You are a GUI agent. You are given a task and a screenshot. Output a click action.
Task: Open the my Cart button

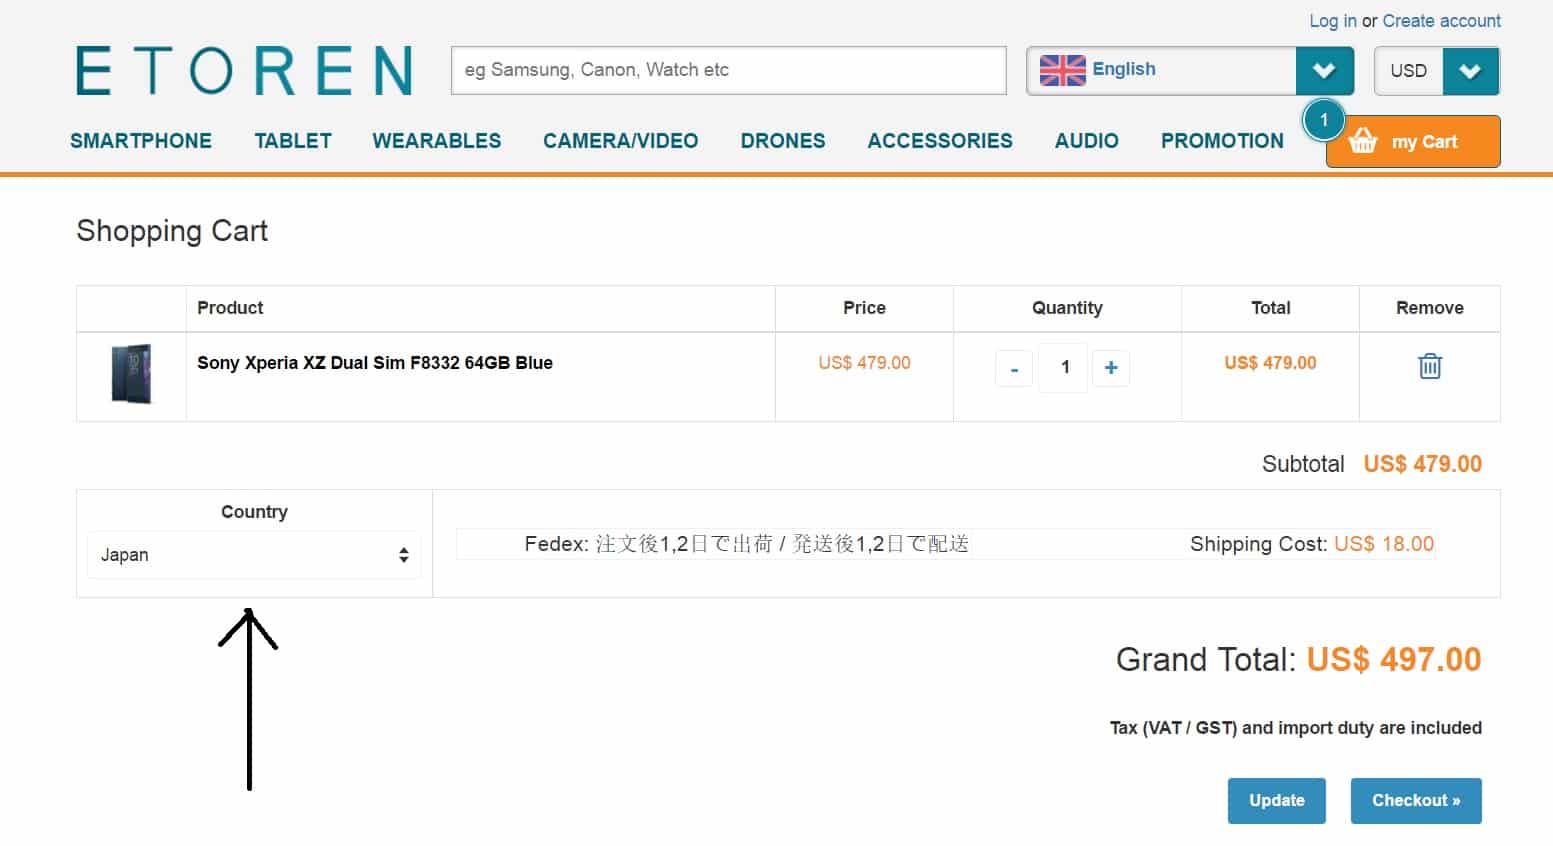coord(1413,141)
